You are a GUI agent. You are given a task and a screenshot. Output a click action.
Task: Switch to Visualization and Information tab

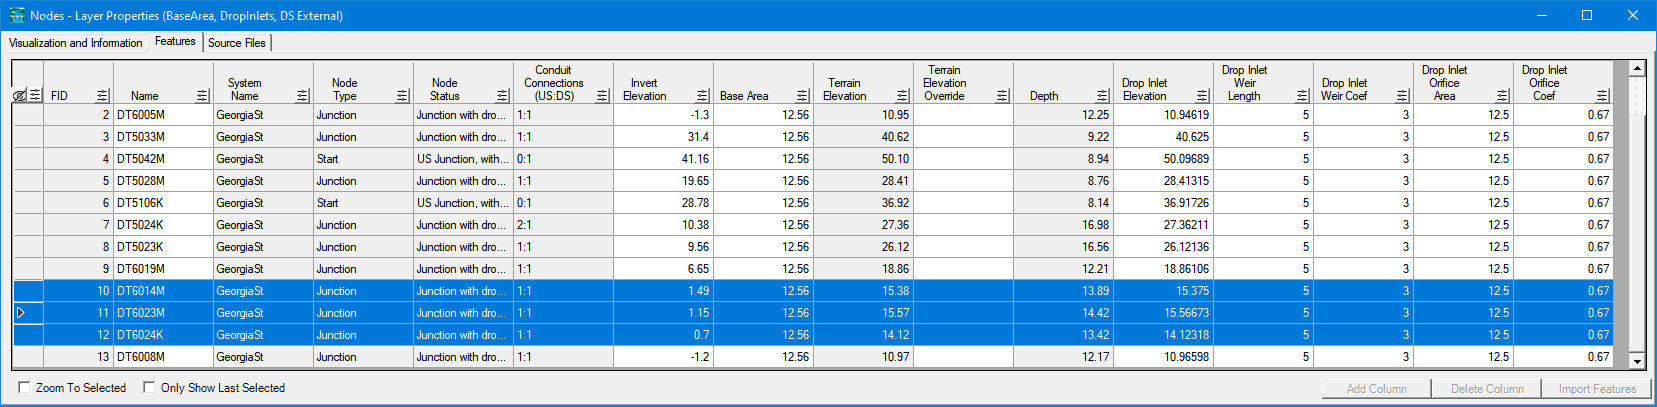(76, 43)
